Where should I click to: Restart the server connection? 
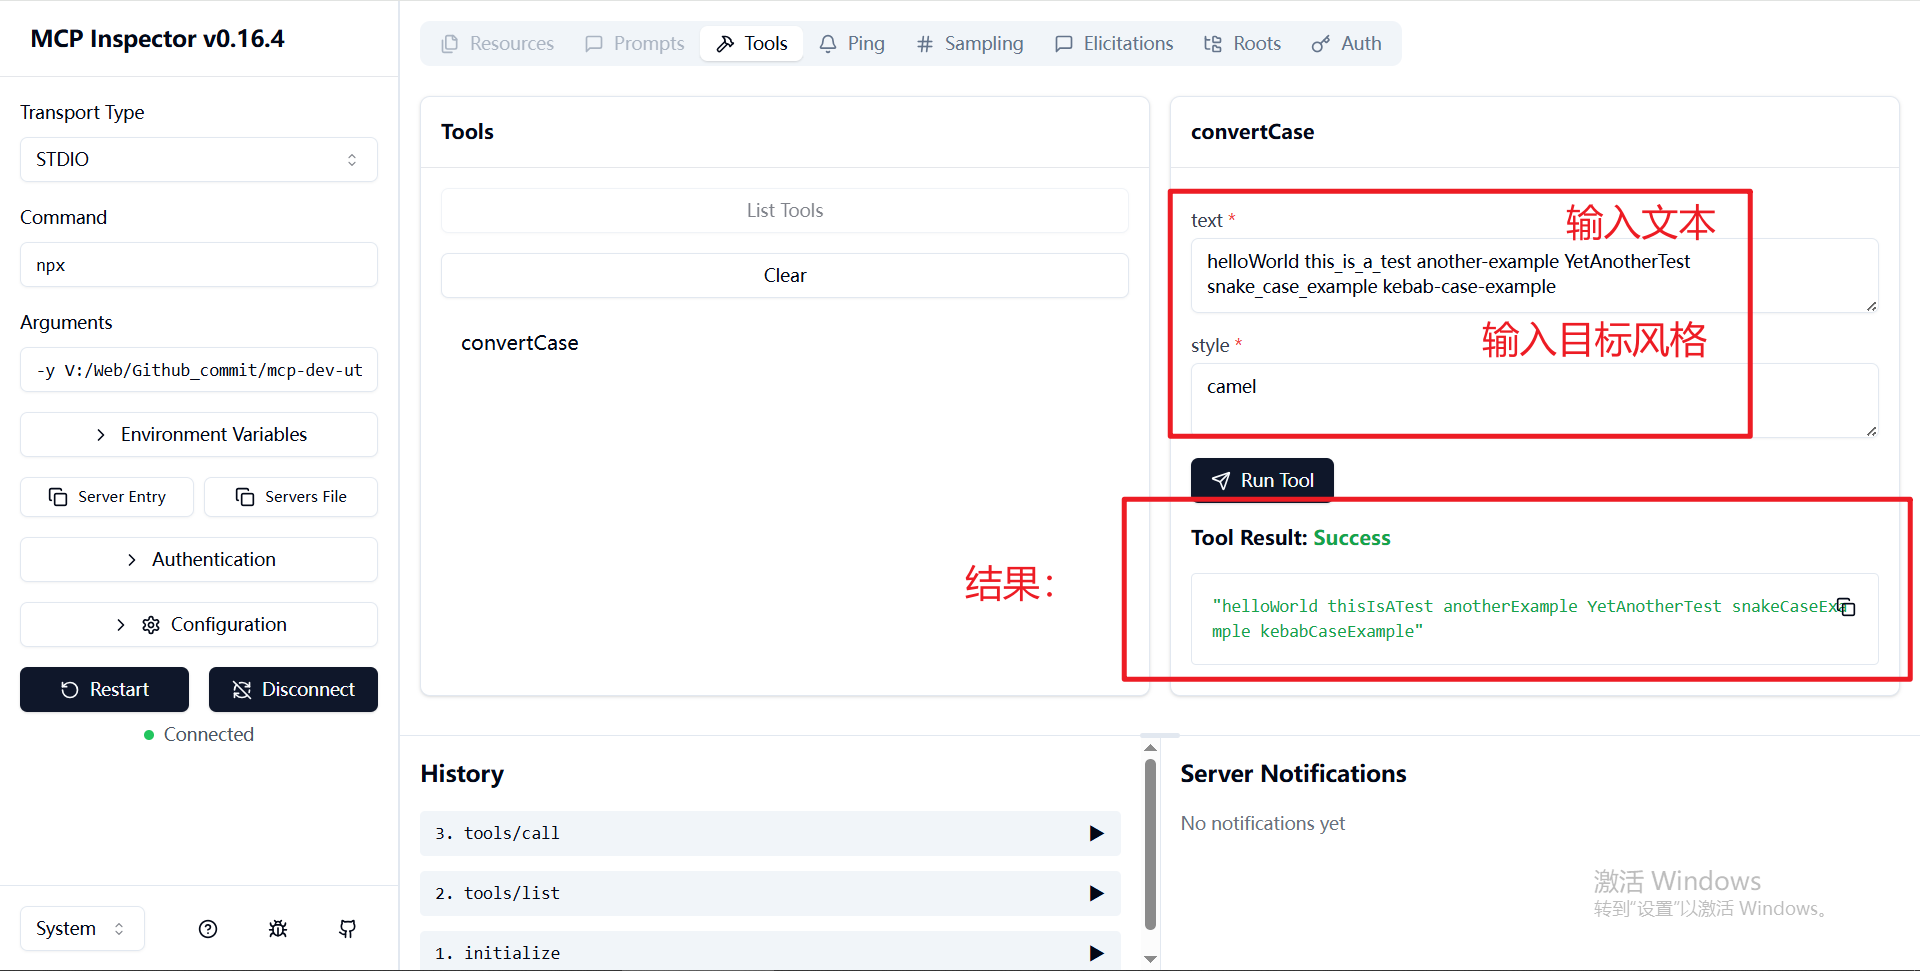[x=104, y=689]
